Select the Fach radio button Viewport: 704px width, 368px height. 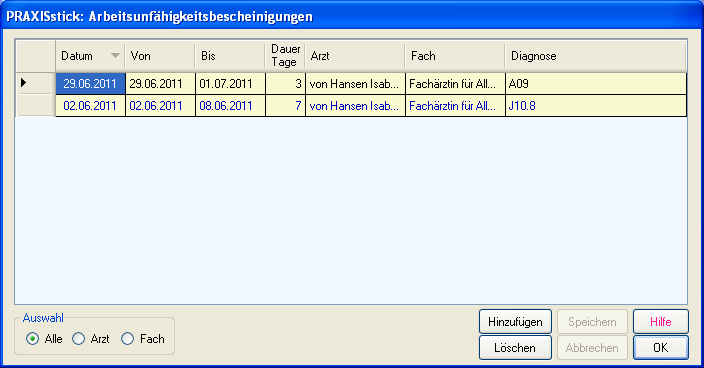pyautogui.click(x=128, y=338)
